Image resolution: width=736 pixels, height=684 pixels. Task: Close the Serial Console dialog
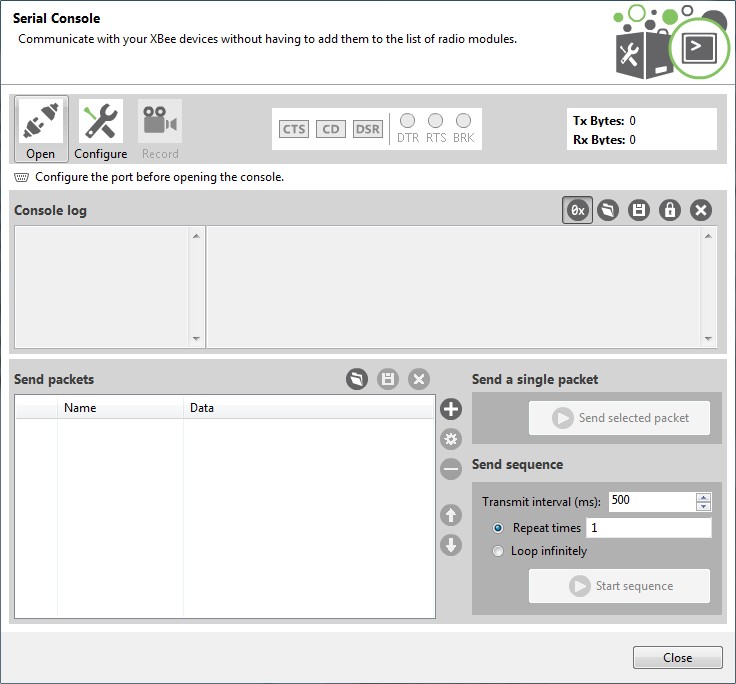coord(677,658)
